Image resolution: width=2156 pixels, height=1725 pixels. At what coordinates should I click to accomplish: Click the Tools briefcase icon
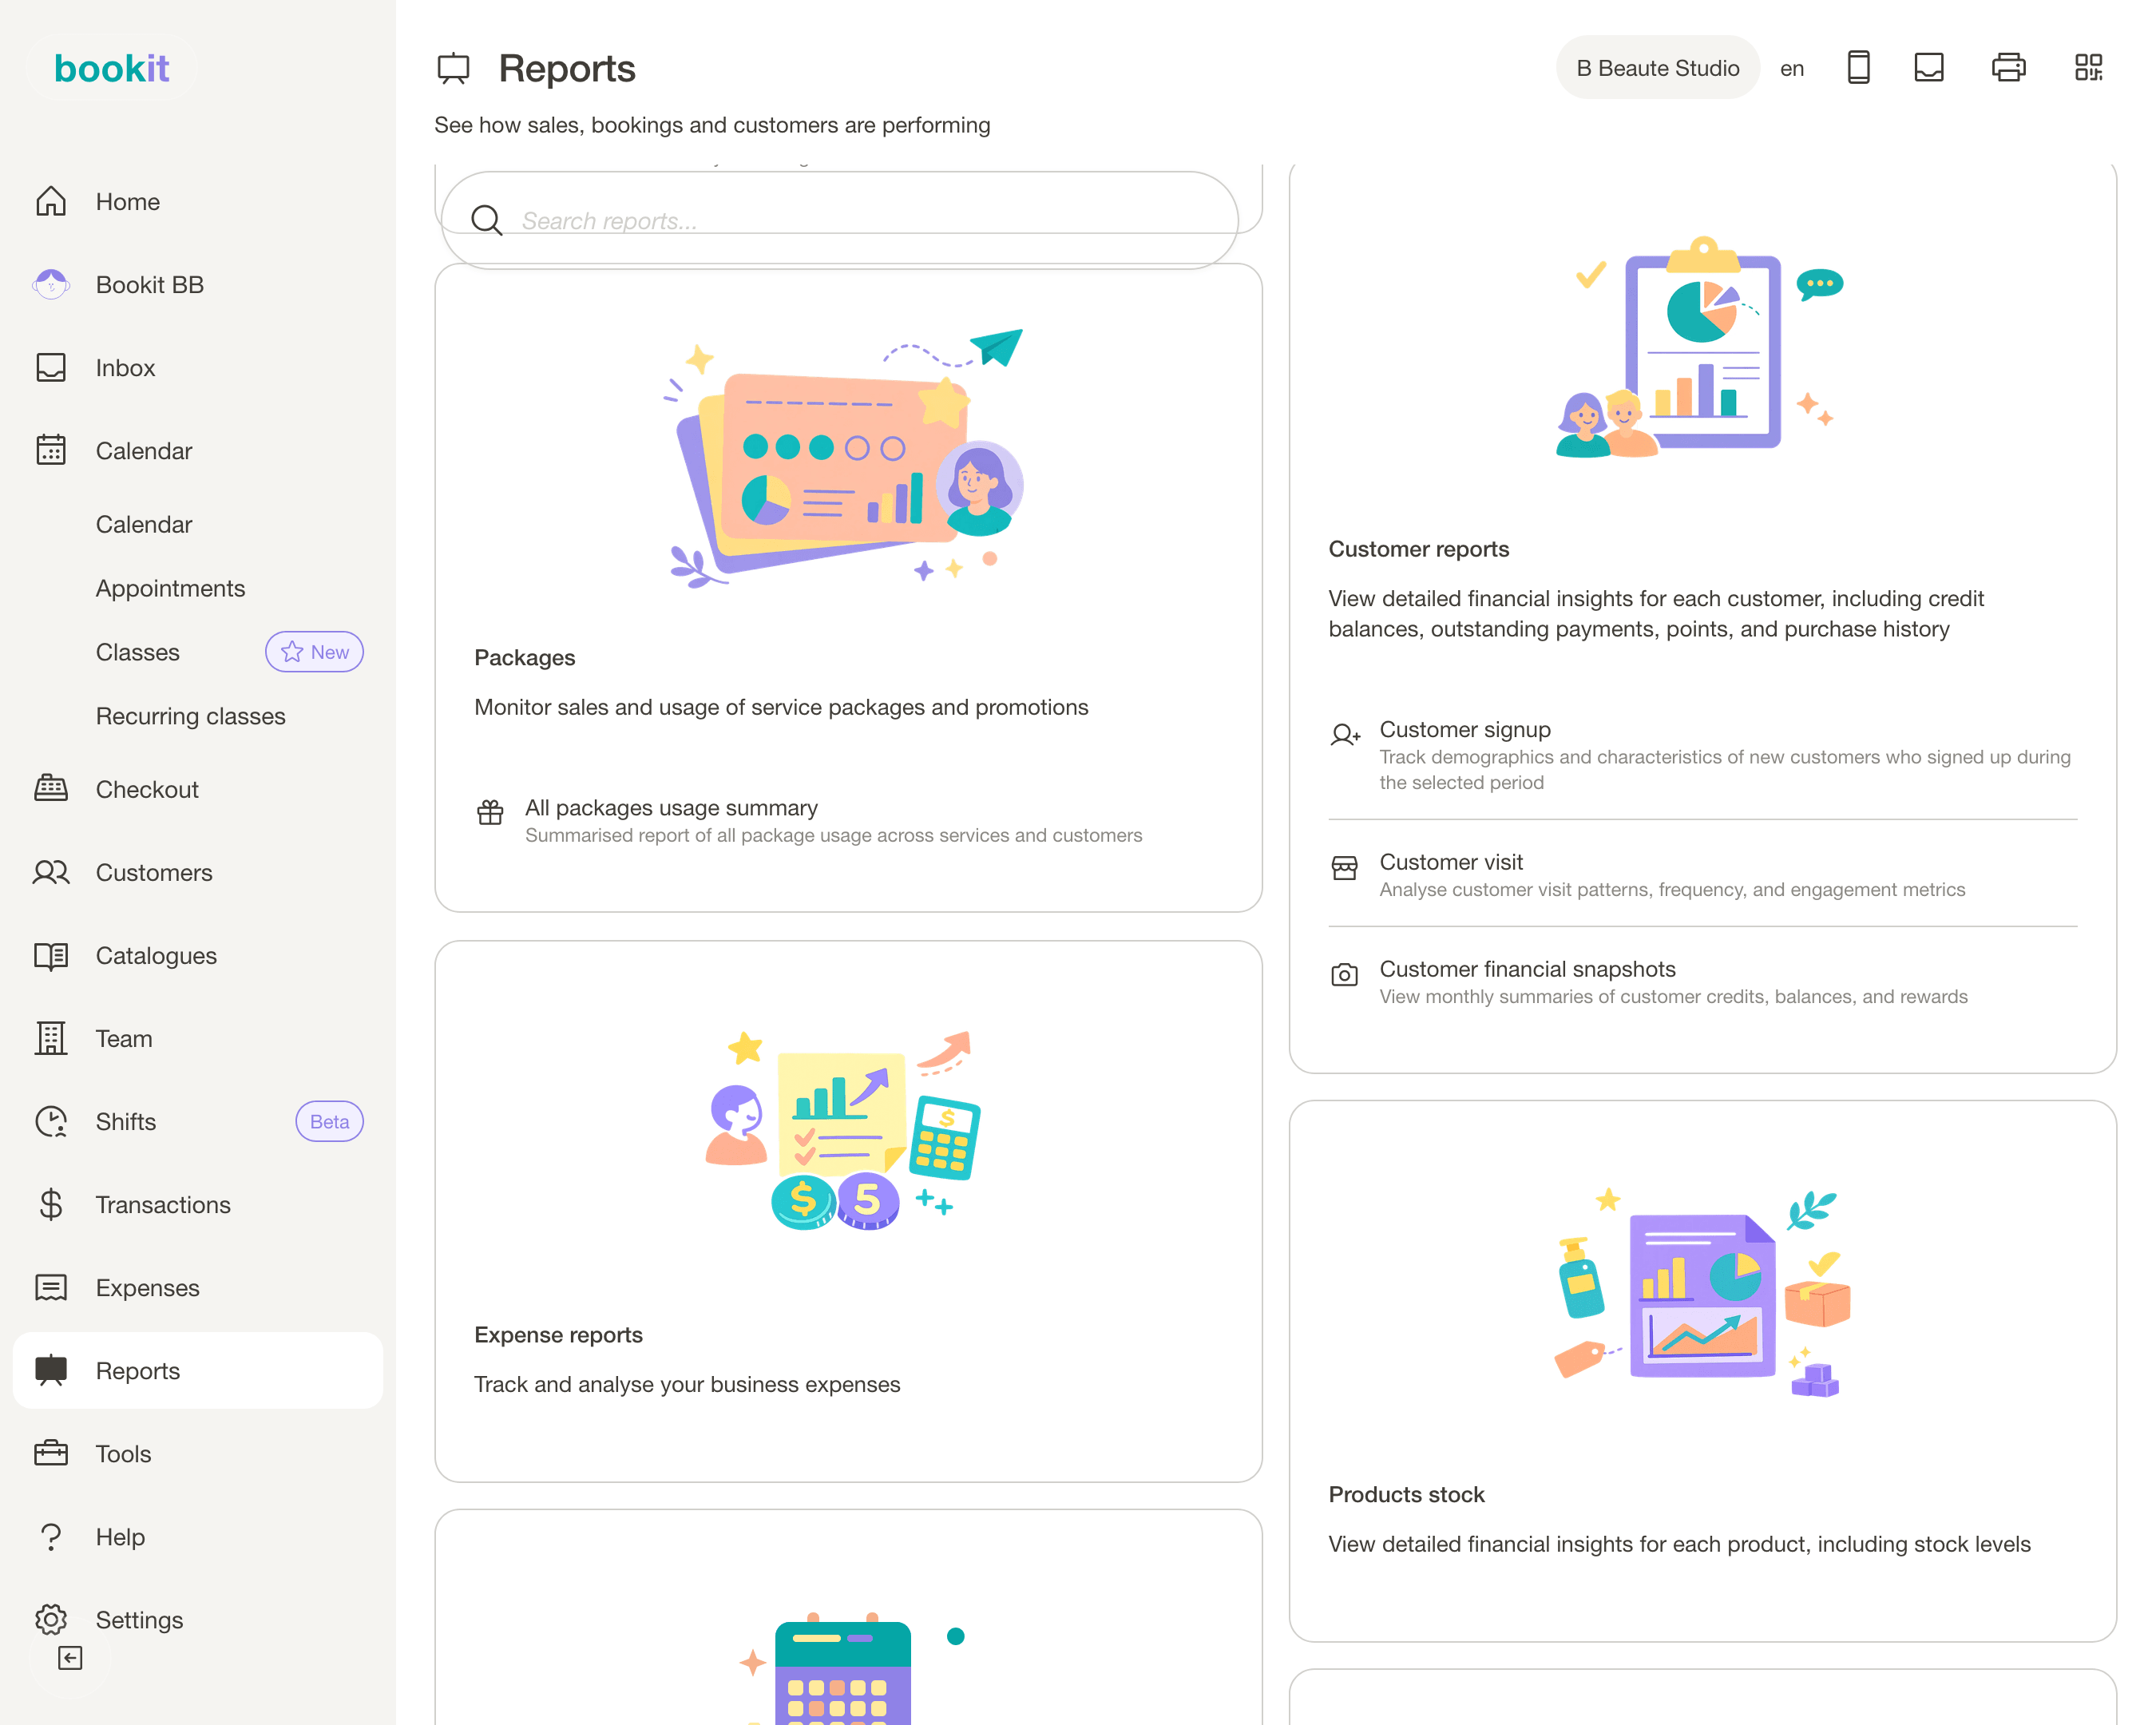click(x=51, y=1453)
